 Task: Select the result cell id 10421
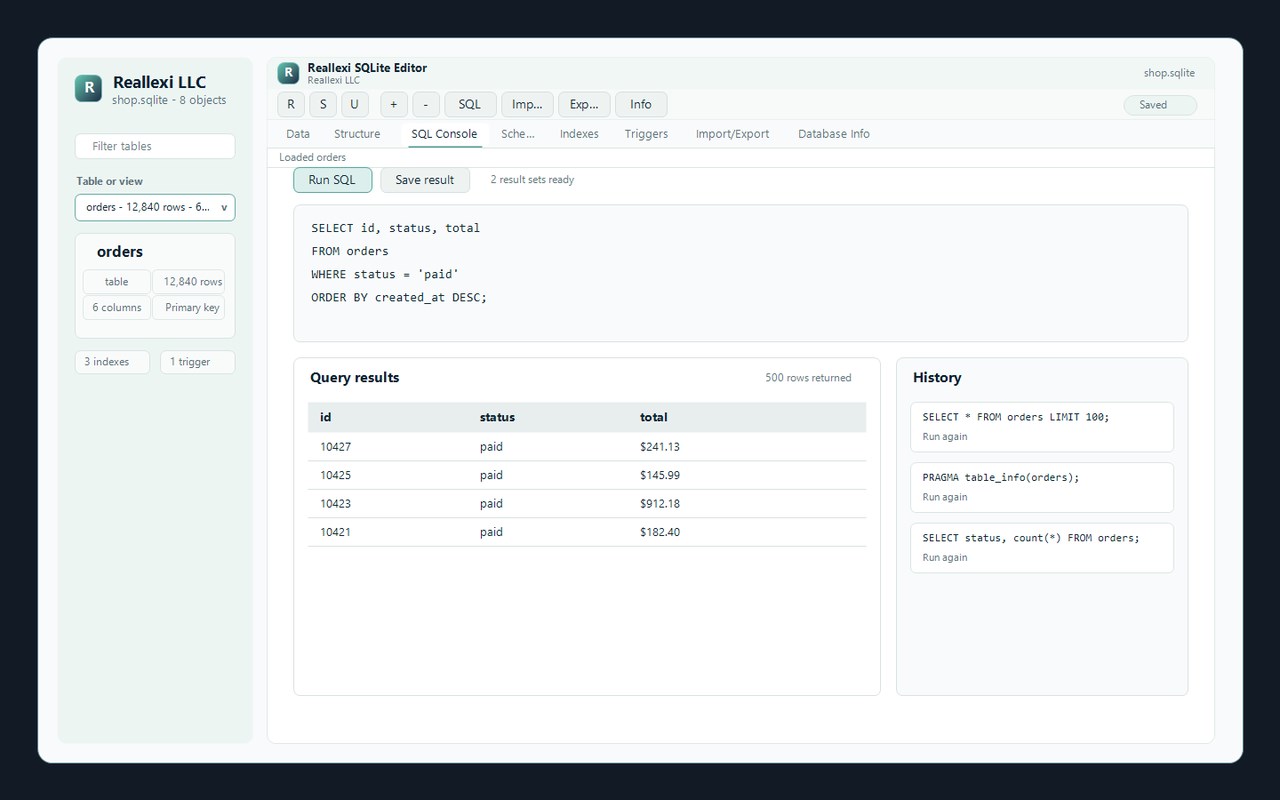click(335, 532)
